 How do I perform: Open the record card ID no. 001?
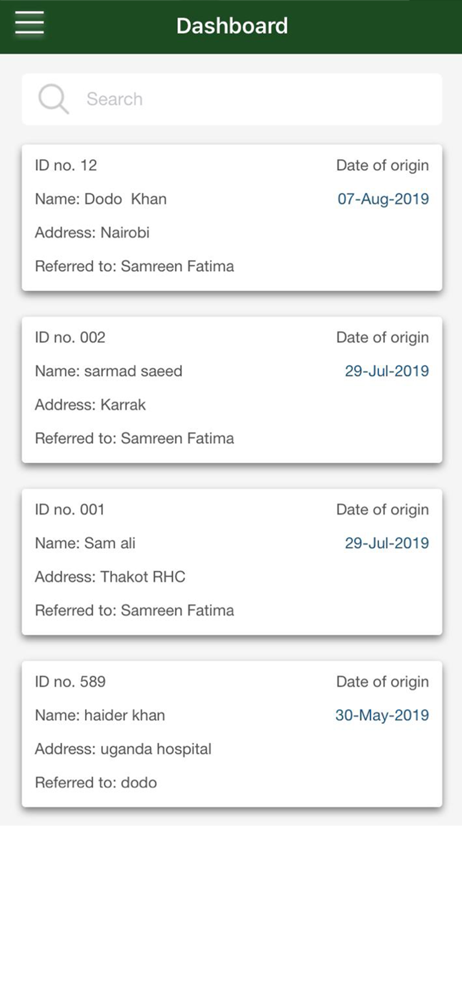(x=232, y=562)
